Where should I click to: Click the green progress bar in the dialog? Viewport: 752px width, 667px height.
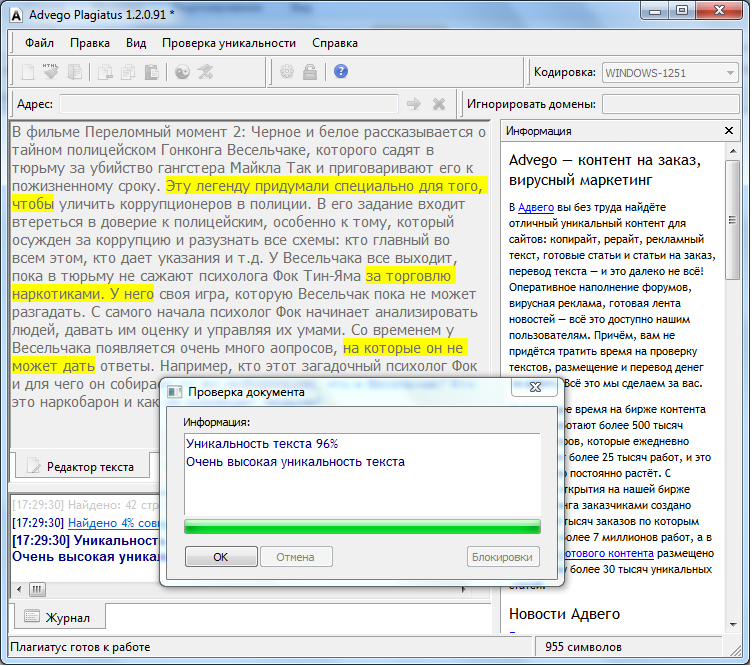[x=362, y=526]
